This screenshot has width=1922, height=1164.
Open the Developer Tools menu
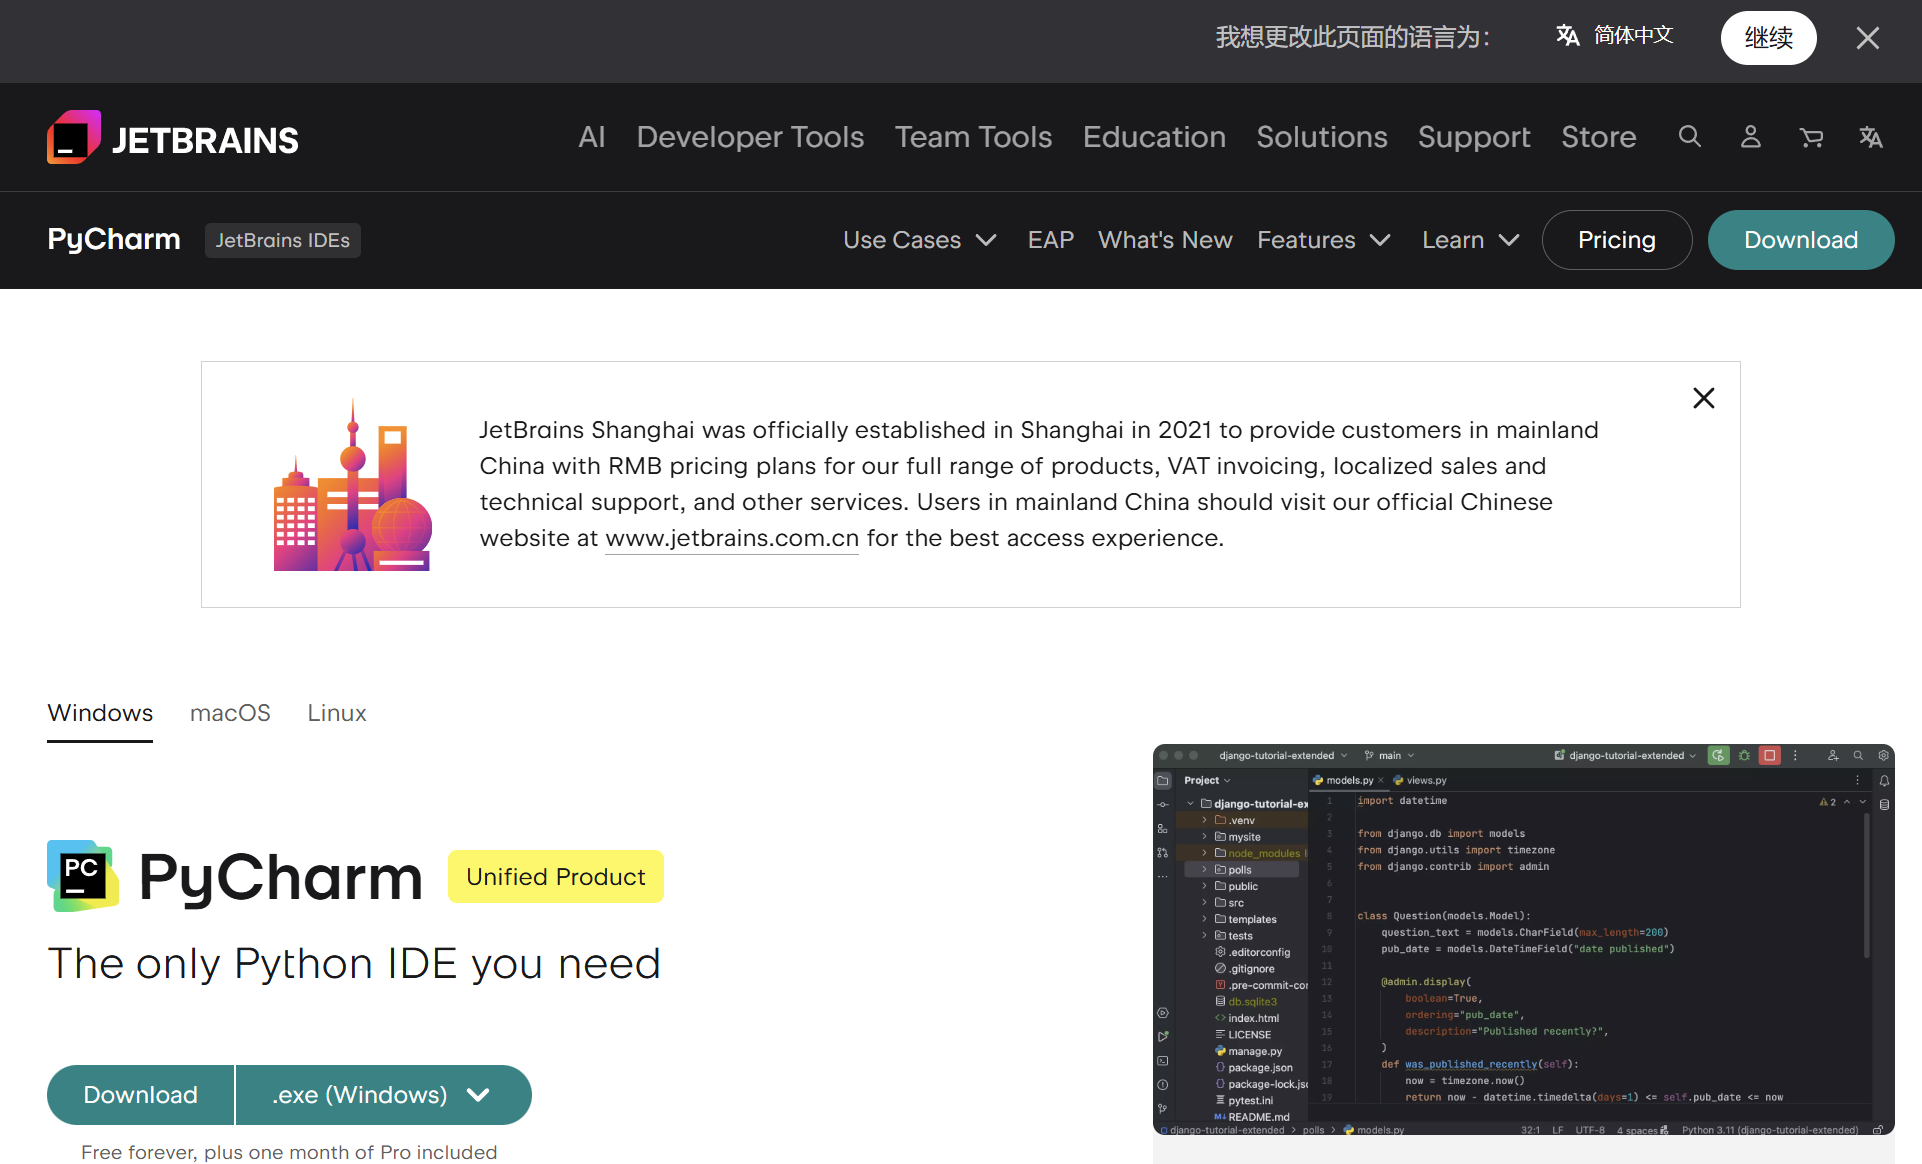coord(750,137)
